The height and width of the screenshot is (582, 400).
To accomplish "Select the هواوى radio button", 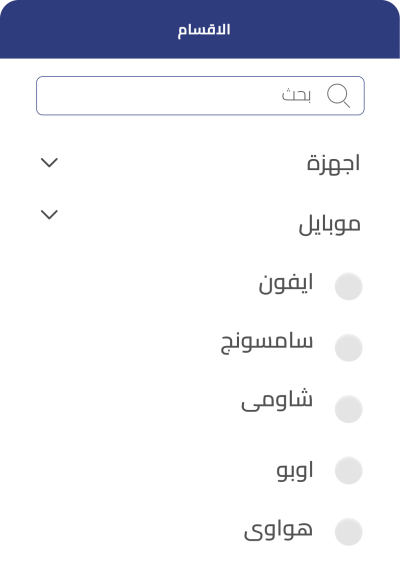I will 348,532.
